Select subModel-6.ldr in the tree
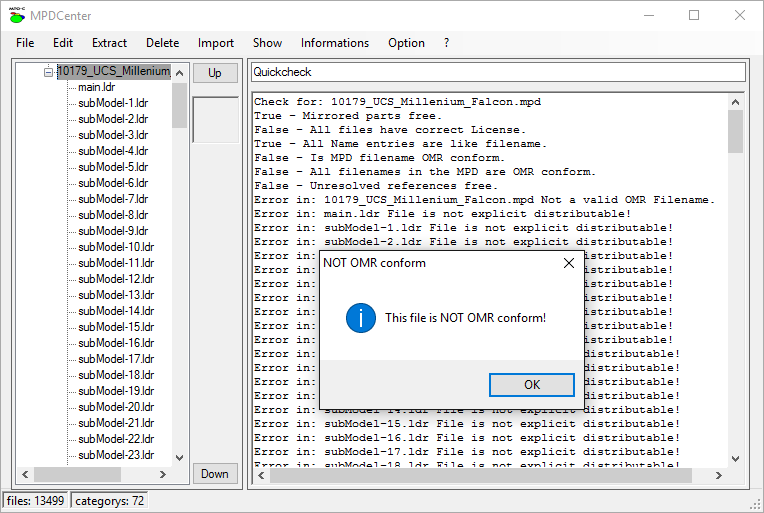Viewport: 764px width, 513px height. (113, 183)
